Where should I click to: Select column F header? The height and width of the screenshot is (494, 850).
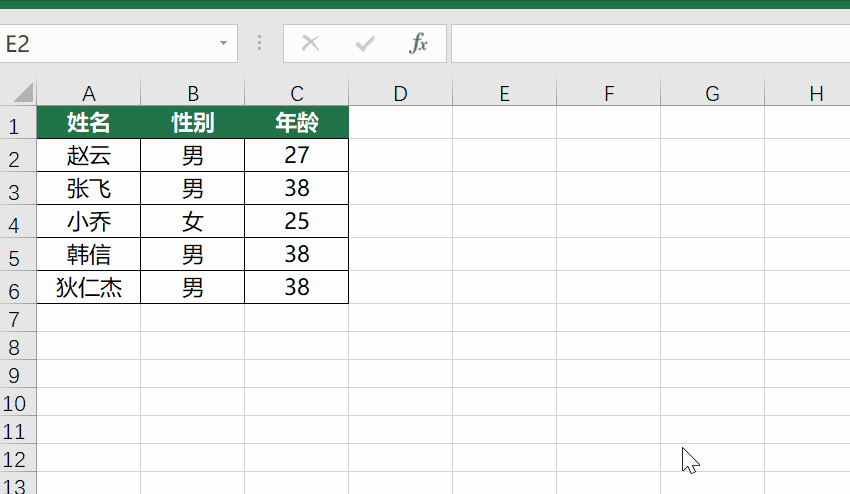click(x=609, y=93)
